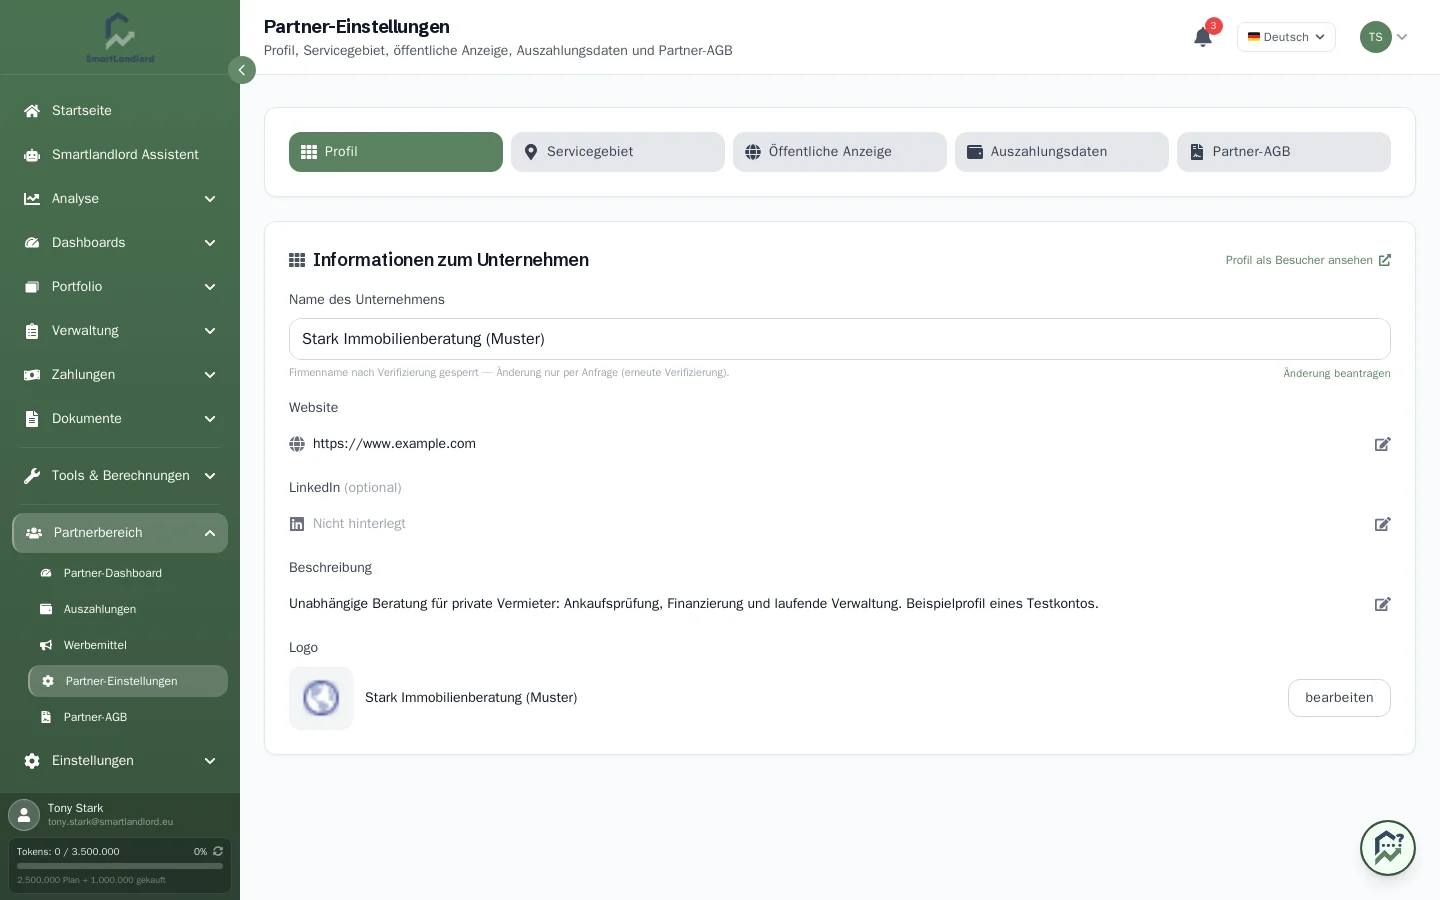Expand the Dokumente menu

pyautogui.click(x=120, y=419)
